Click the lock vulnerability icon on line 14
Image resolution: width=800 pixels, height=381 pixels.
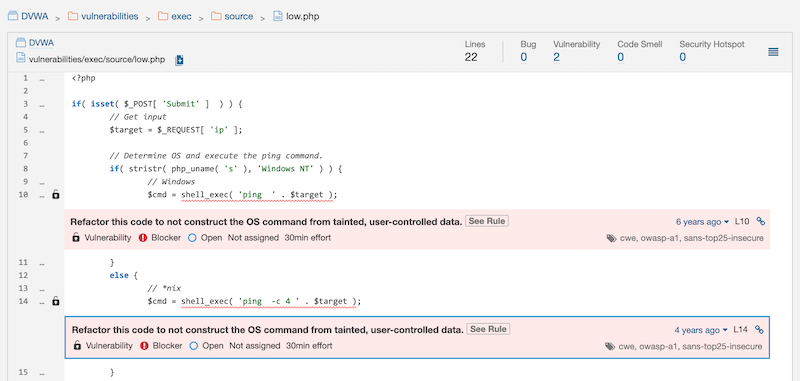coord(56,301)
